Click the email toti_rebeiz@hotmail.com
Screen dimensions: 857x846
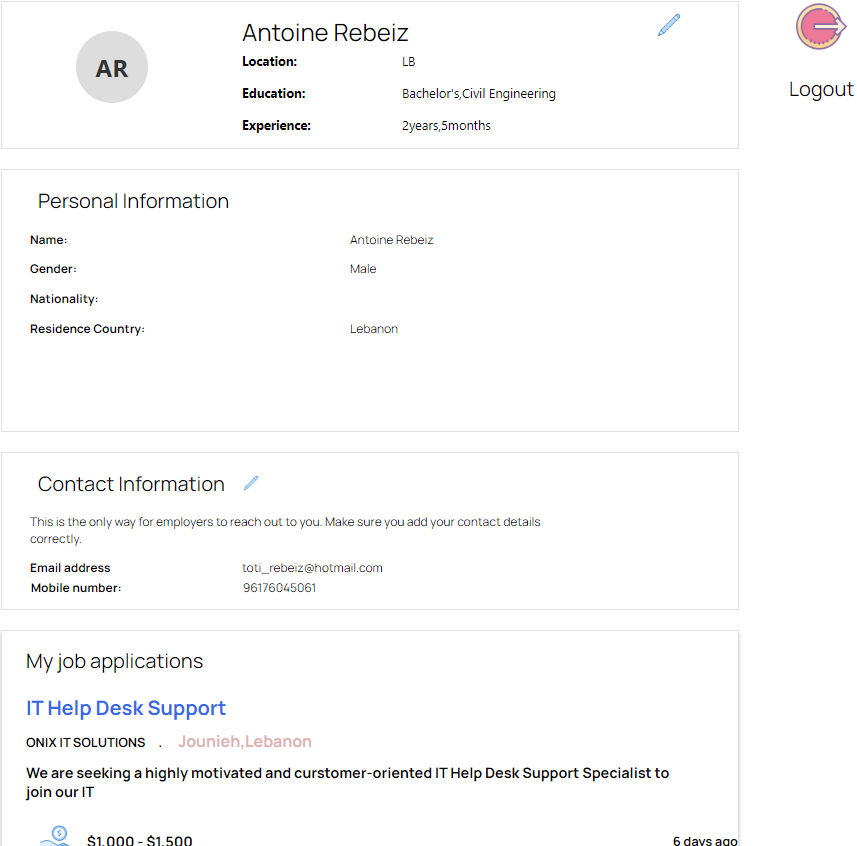(312, 568)
